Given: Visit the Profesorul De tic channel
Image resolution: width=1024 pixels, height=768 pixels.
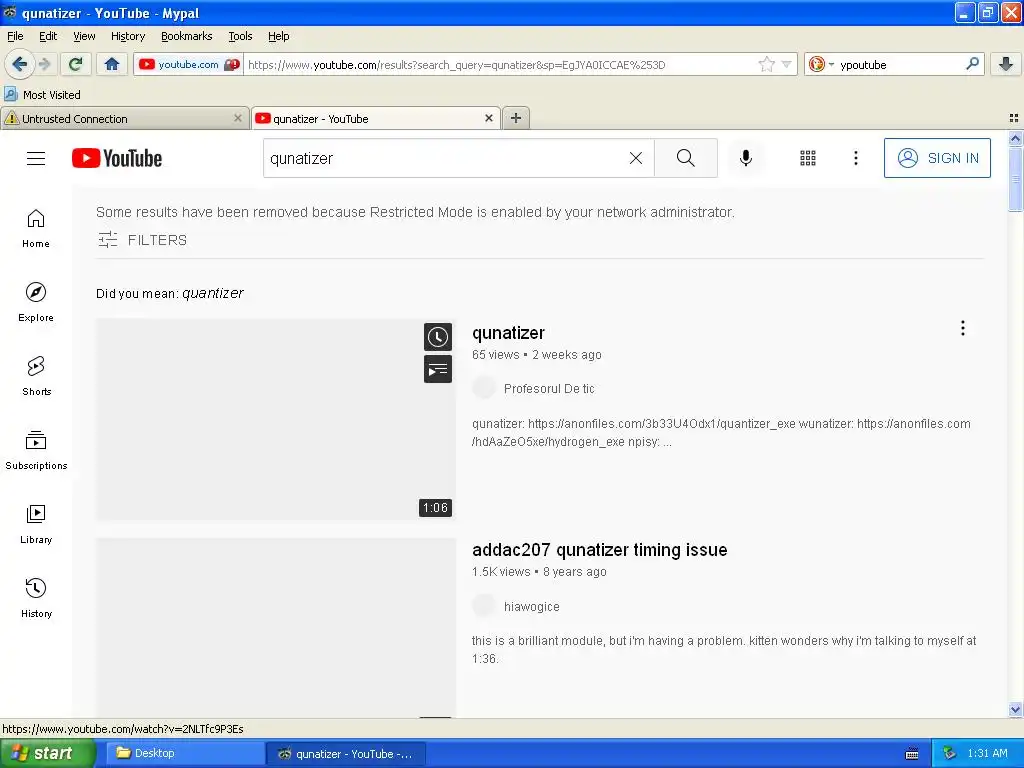Looking at the screenshot, I should pos(549,389).
